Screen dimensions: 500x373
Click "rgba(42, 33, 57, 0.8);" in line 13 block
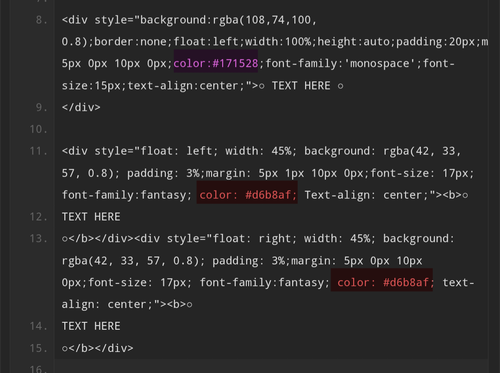pos(133,261)
